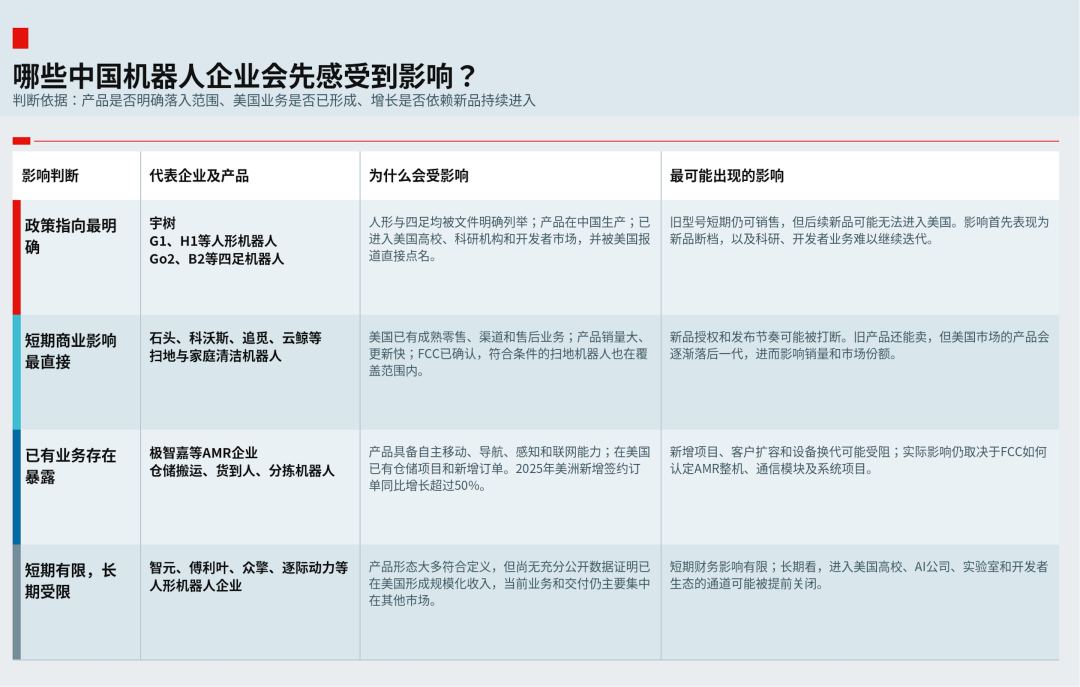Select the 最可能出现的影响 column header

[727, 176]
